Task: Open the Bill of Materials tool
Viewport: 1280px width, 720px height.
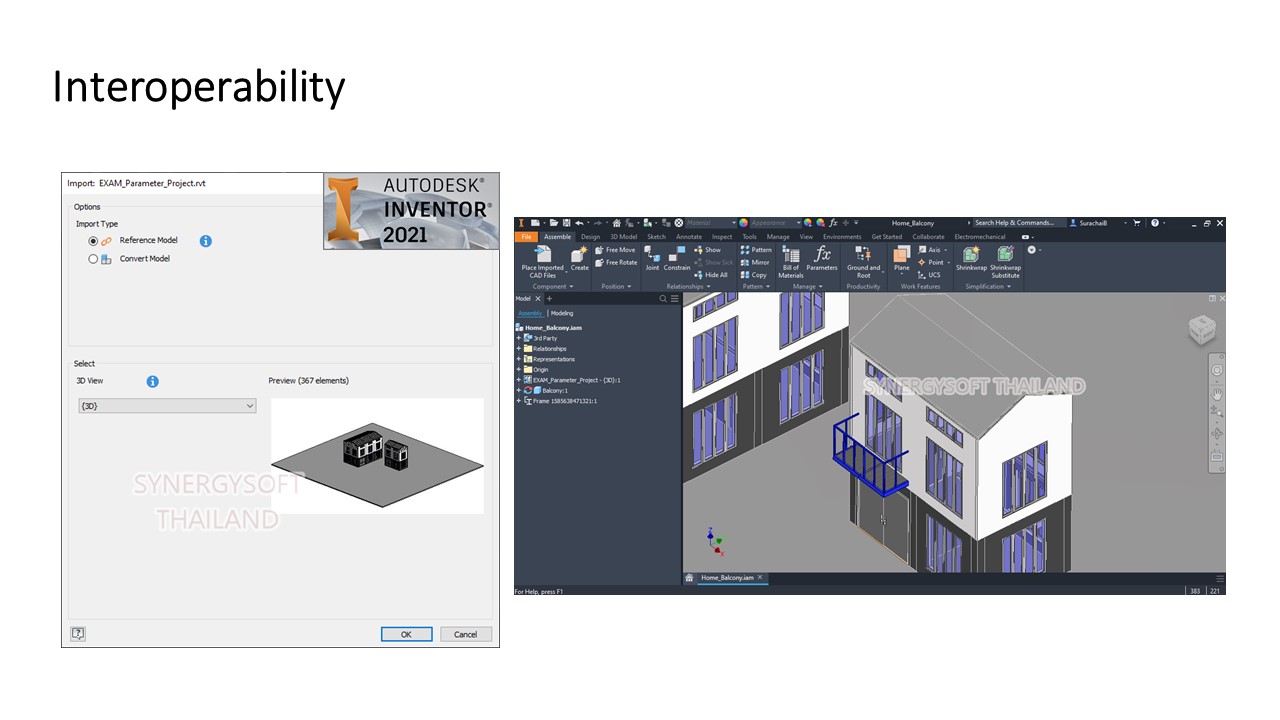Action: click(x=790, y=263)
